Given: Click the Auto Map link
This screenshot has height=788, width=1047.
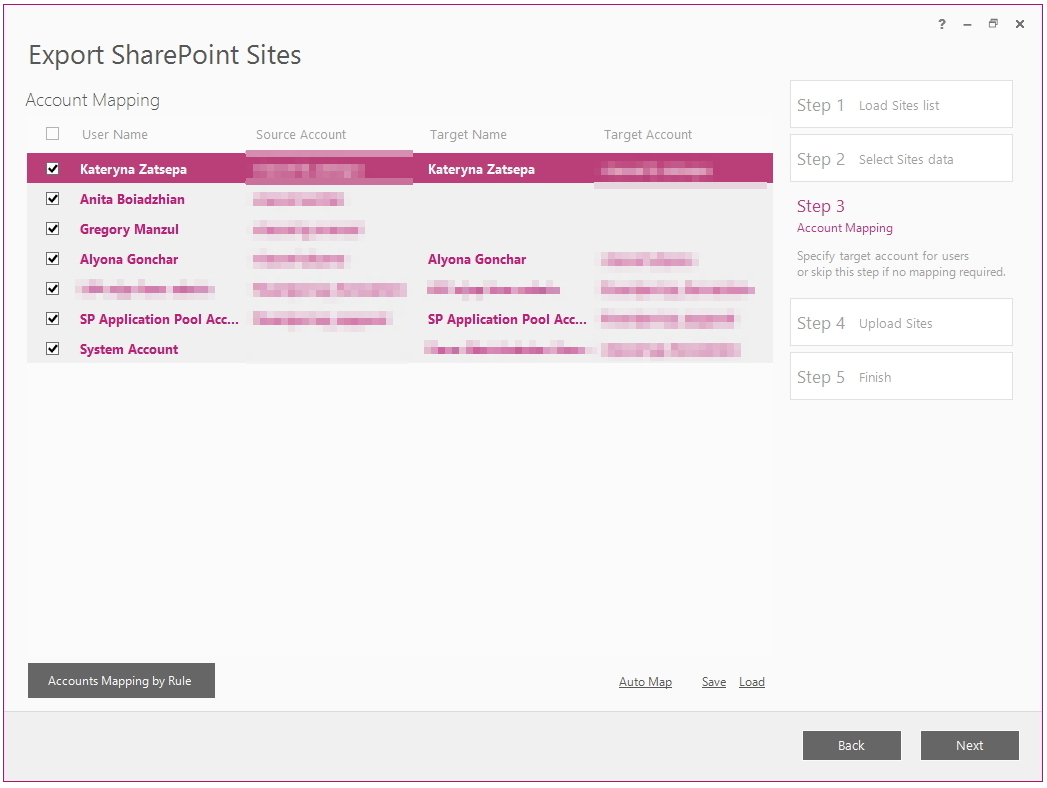Looking at the screenshot, I should click(x=645, y=682).
